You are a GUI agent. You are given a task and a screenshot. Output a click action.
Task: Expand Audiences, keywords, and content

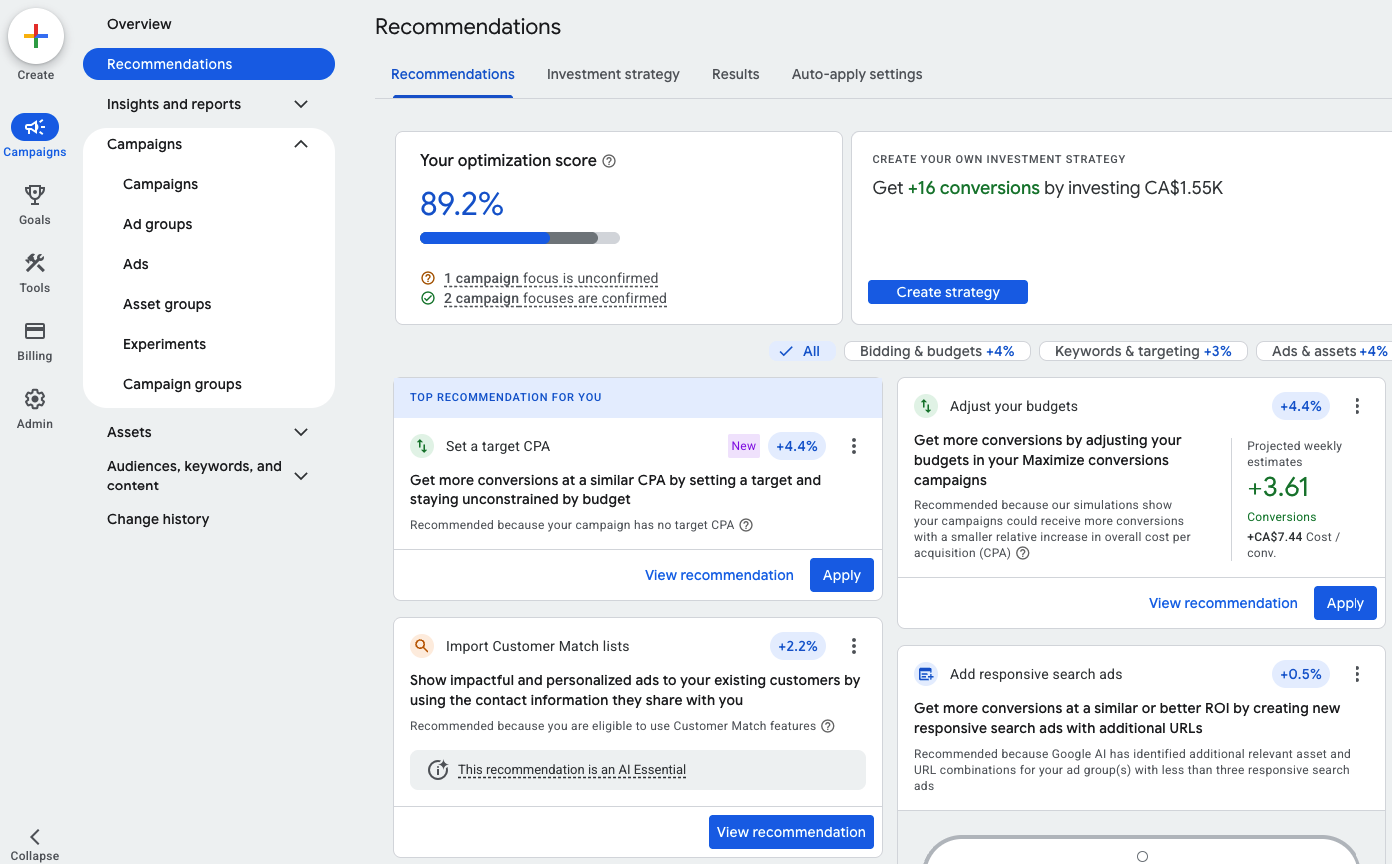tap(301, 476)
